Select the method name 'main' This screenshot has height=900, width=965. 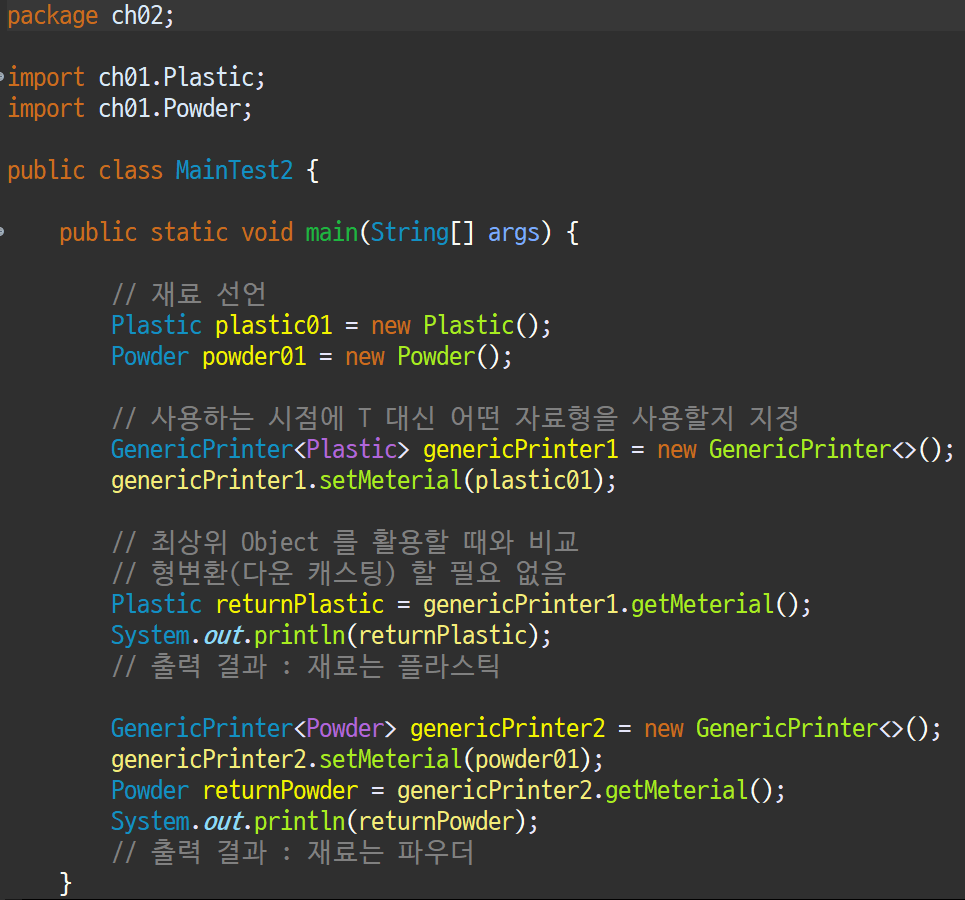(332, 232)
